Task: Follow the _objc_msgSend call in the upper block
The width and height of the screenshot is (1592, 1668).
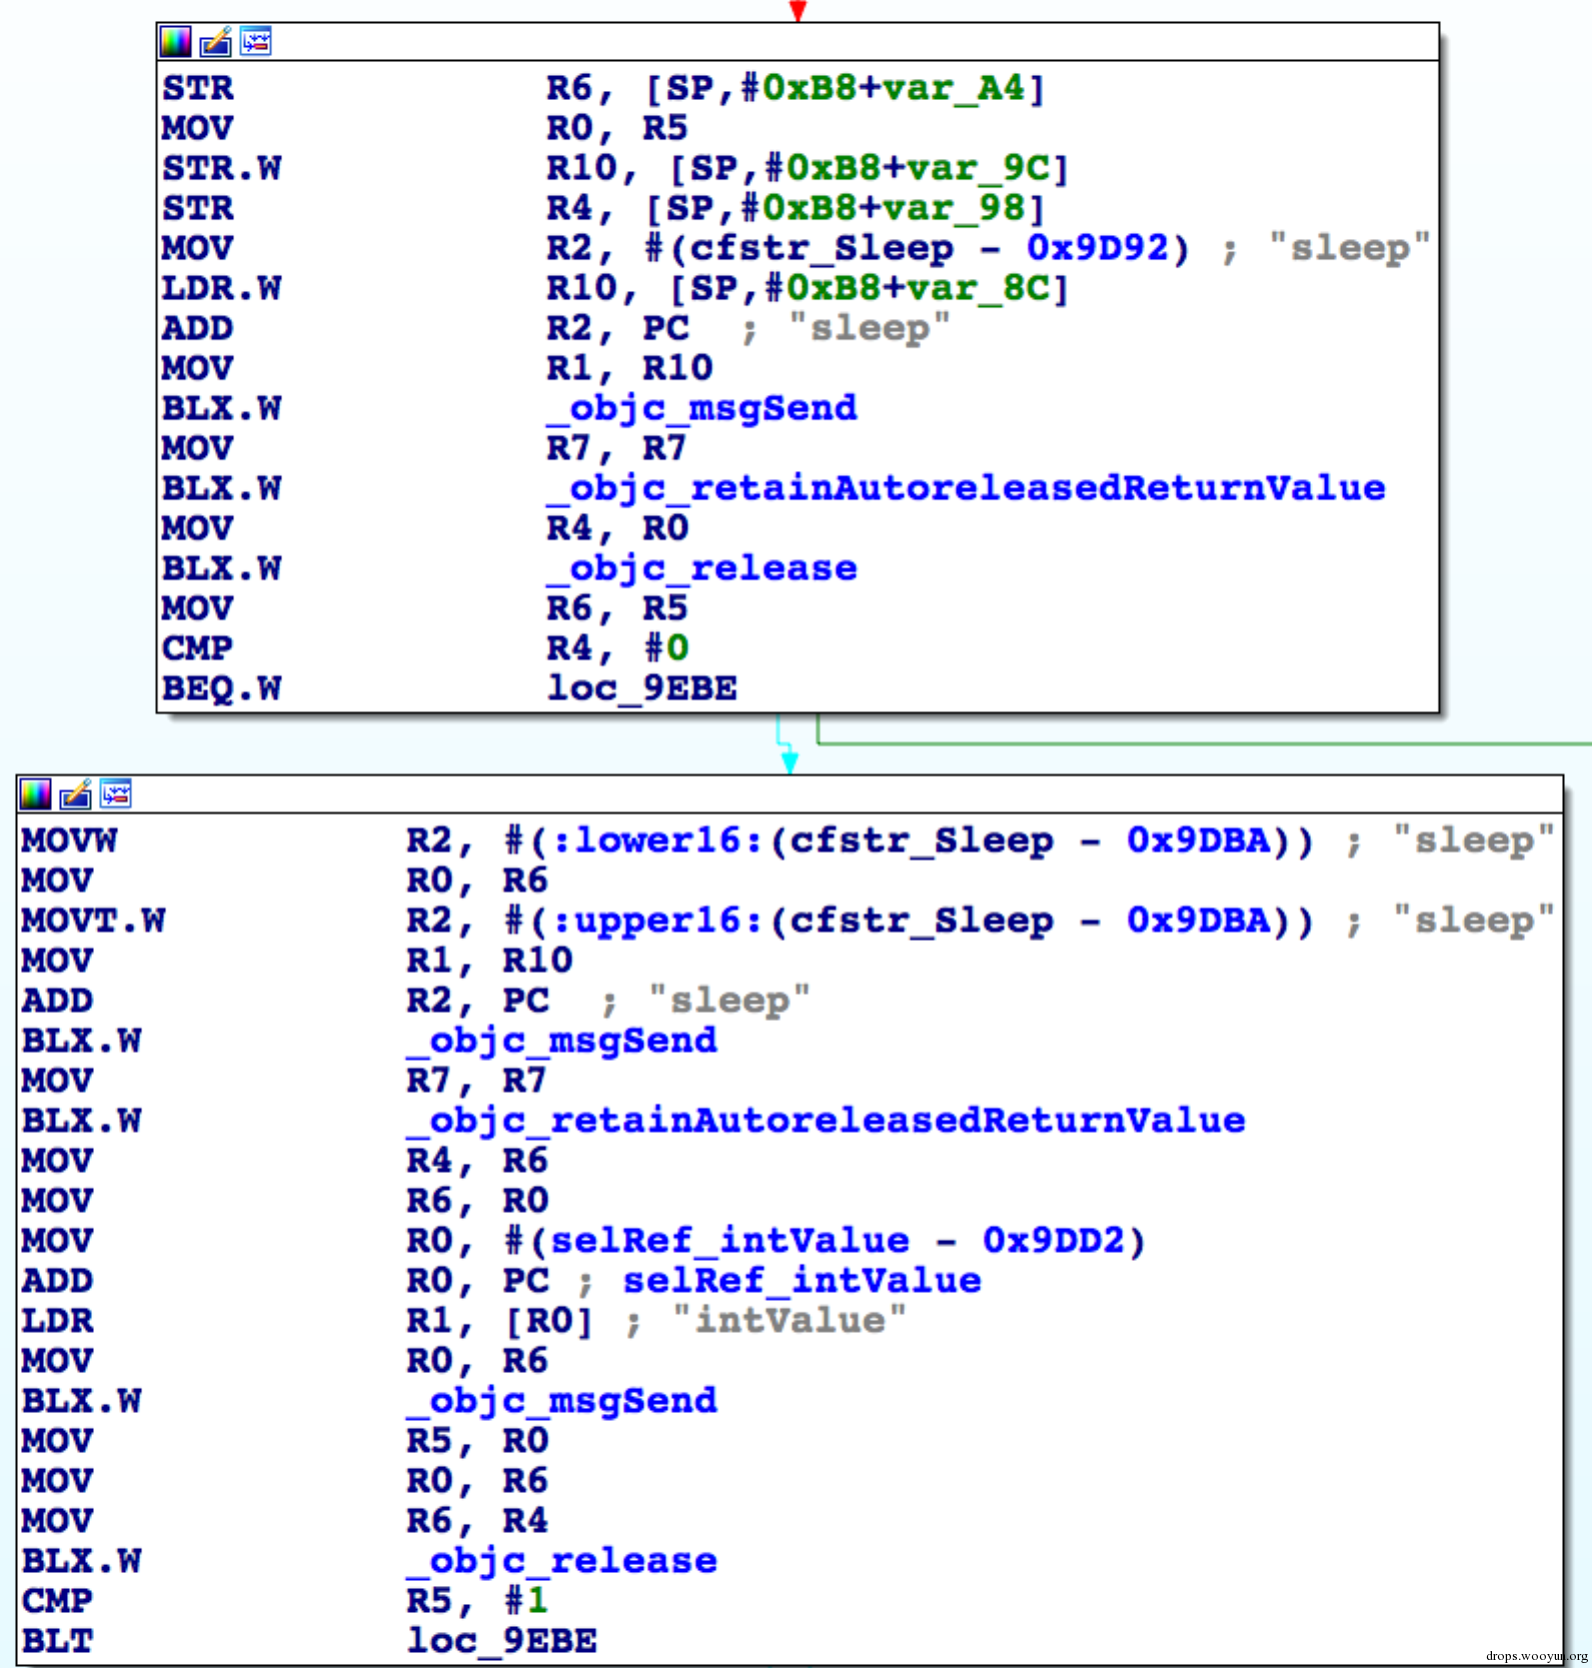Action: click(x=702, y=408)
